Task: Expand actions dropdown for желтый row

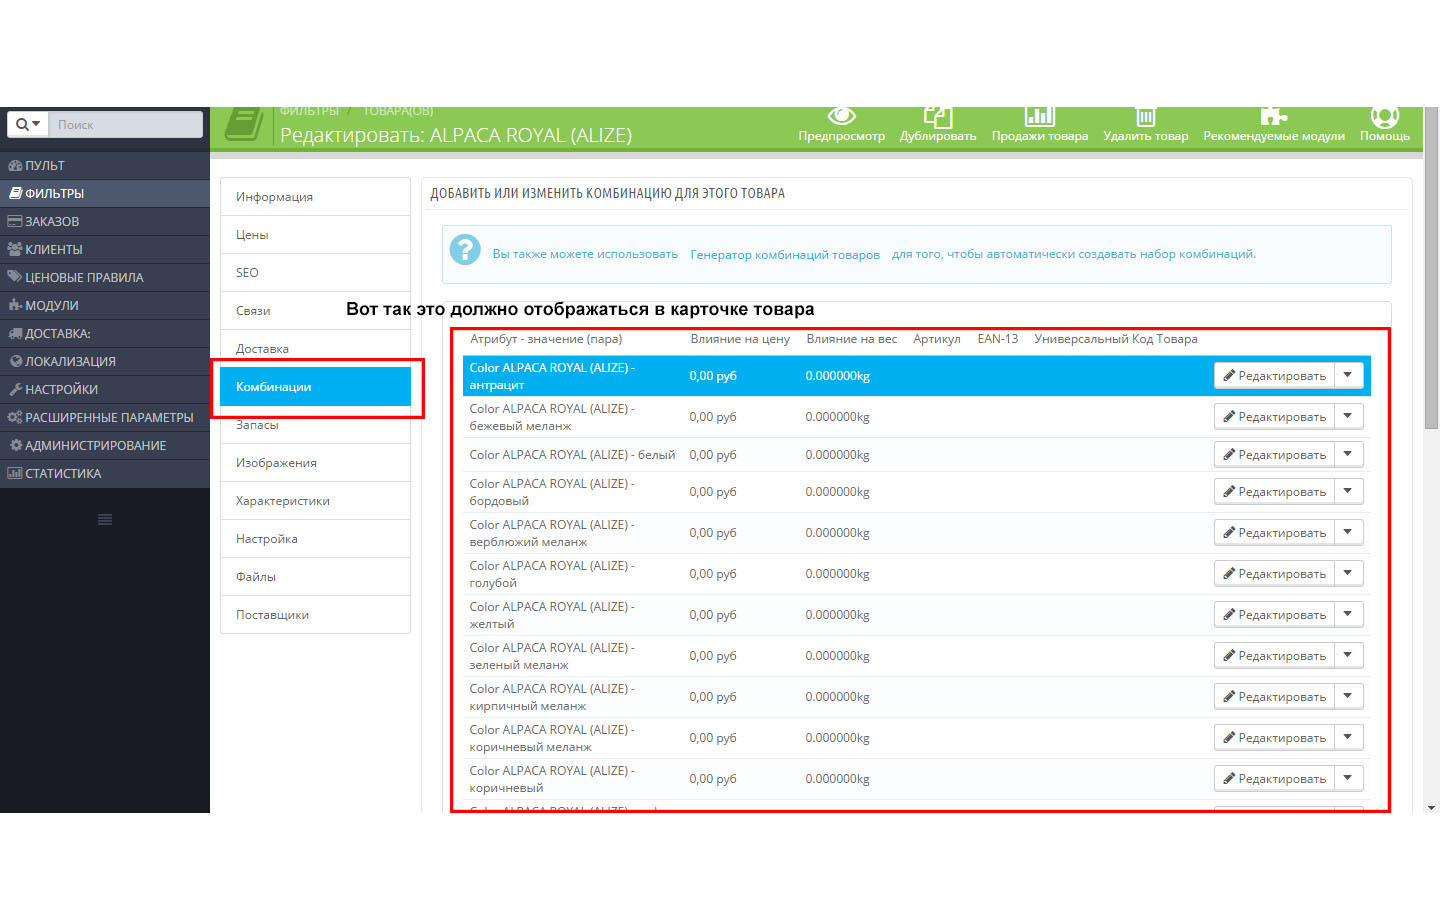Action: pos(1348,615)
